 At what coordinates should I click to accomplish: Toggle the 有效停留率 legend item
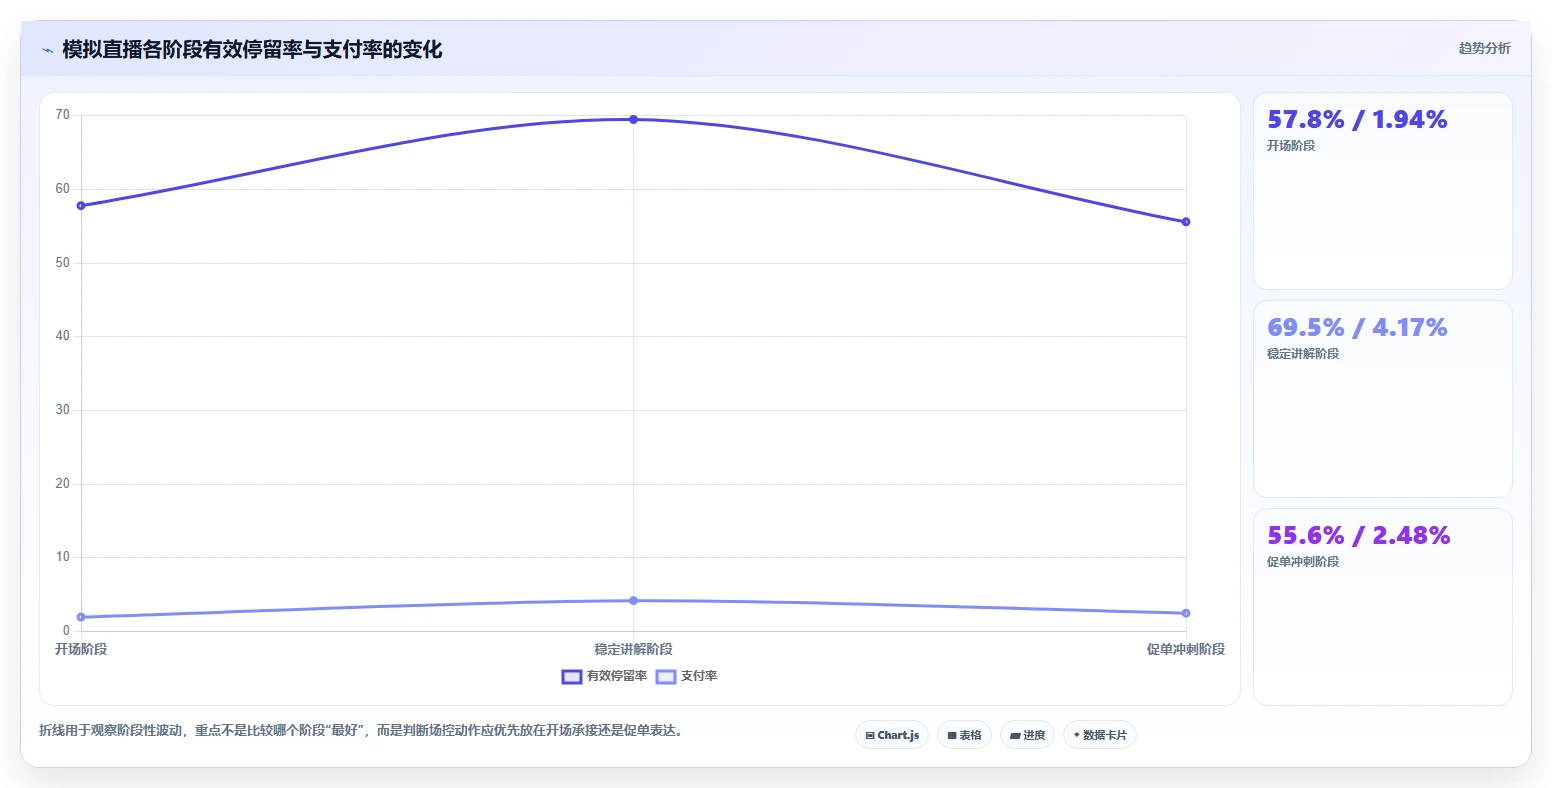point(604,676)
